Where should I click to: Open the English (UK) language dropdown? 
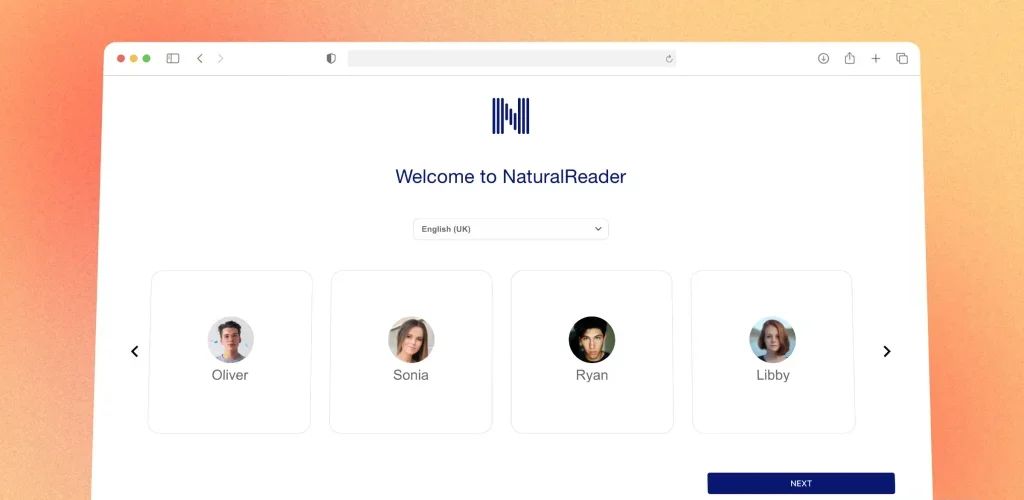point(511,229)
